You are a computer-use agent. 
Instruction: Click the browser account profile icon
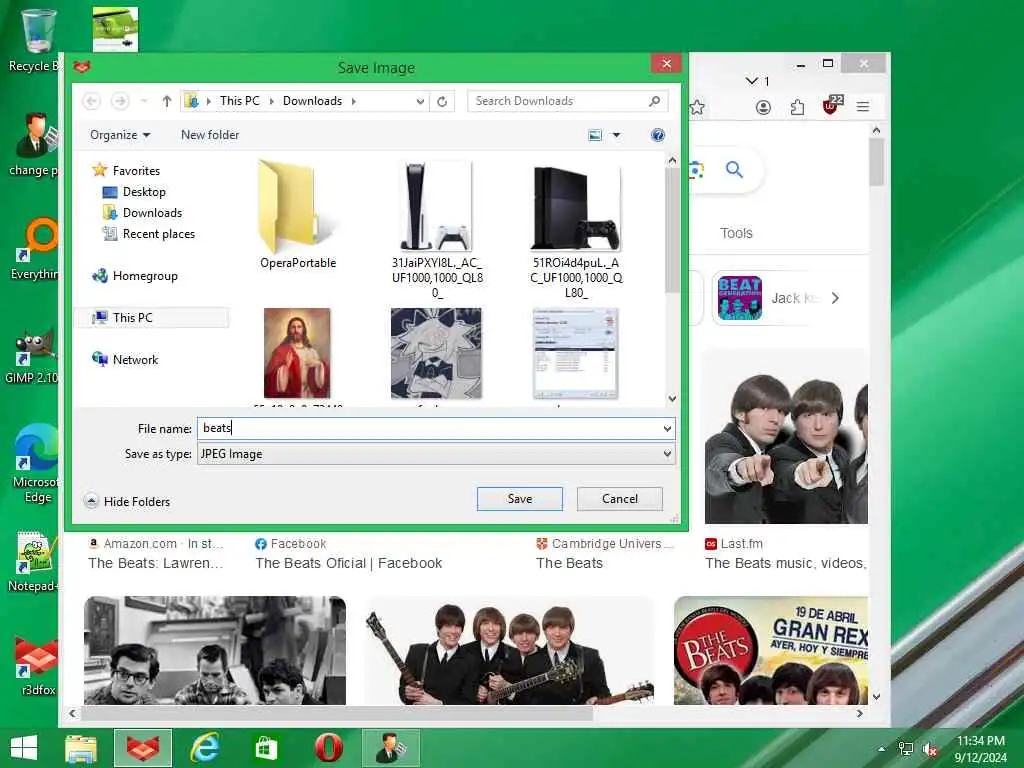763,107
